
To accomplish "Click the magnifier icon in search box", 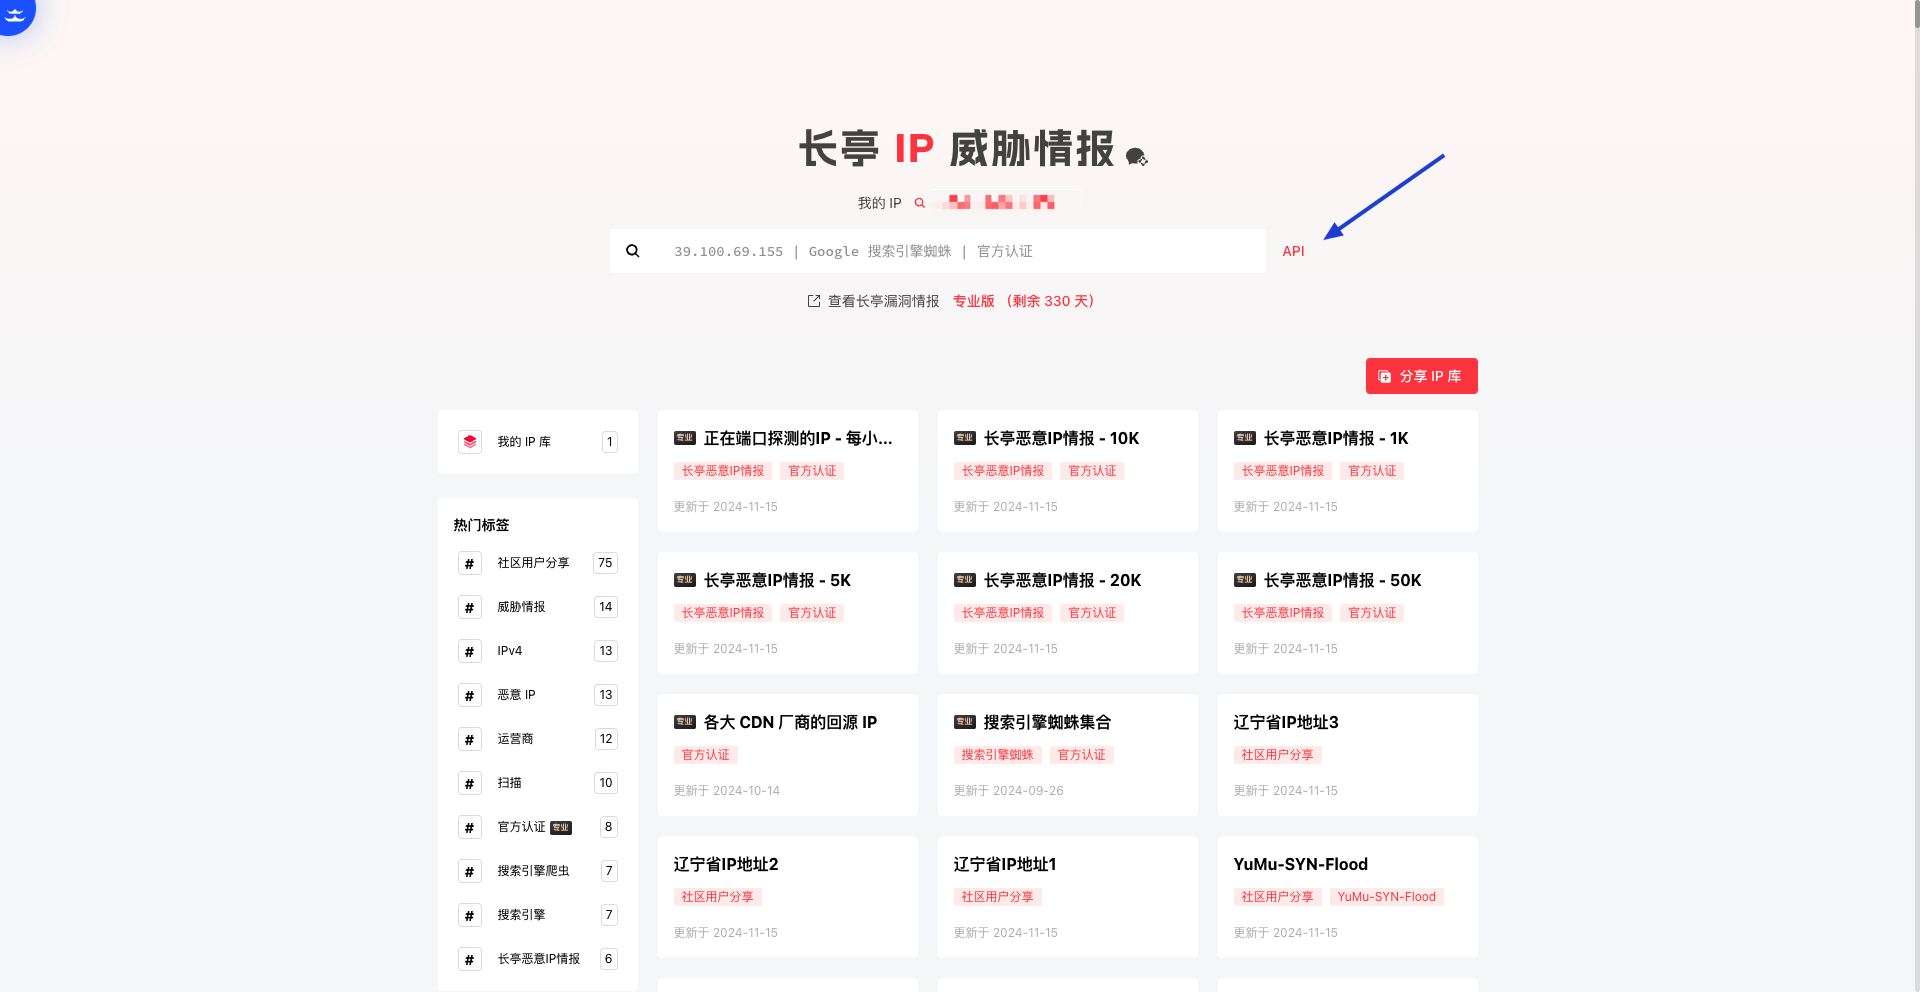I will click(633, 251).
